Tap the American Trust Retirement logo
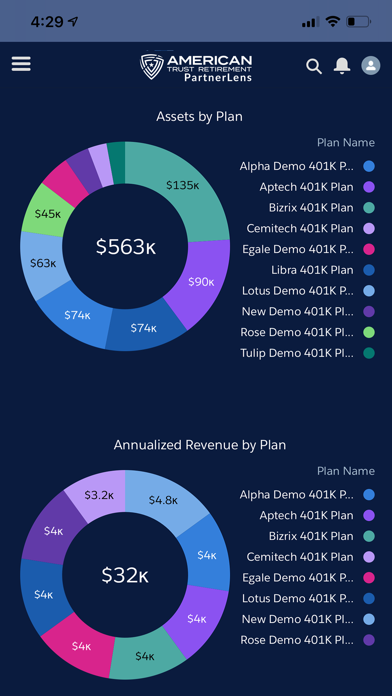This screenshot has width=392, height=696. [x=196, y=67]
